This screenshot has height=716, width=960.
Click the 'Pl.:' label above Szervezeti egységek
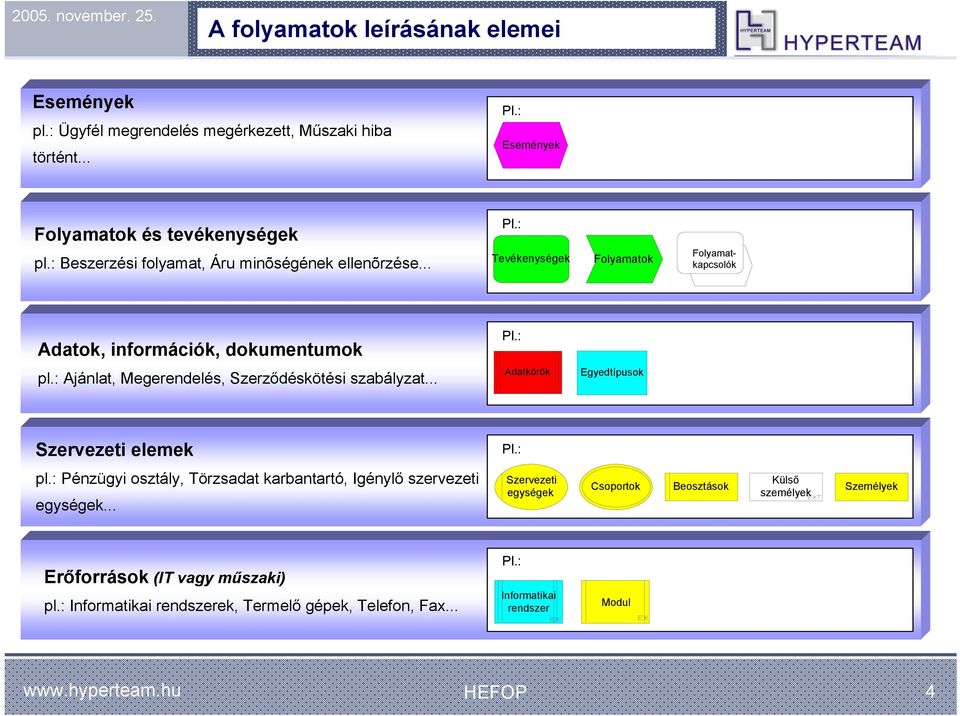pyautogui.click(x=511, y=449)
